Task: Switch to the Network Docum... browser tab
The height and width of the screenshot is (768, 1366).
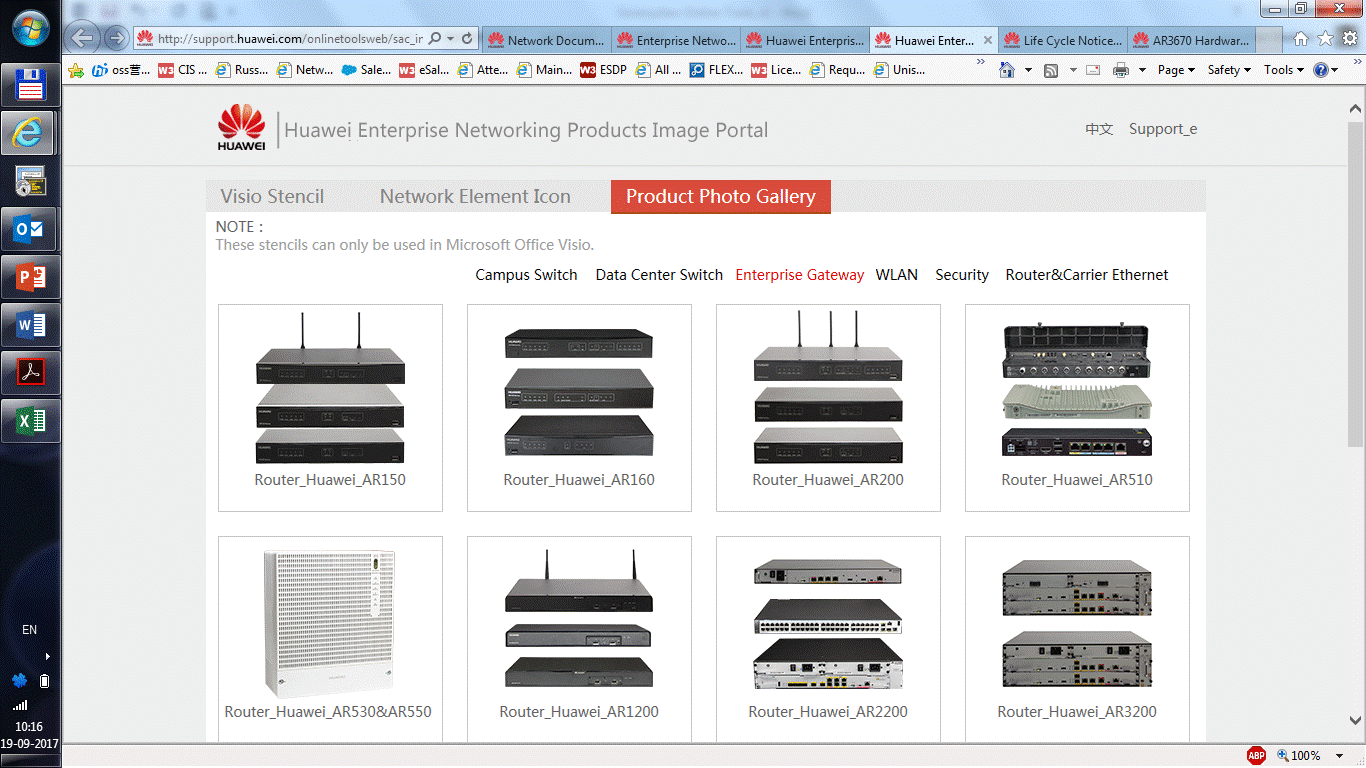Action: 546,40
